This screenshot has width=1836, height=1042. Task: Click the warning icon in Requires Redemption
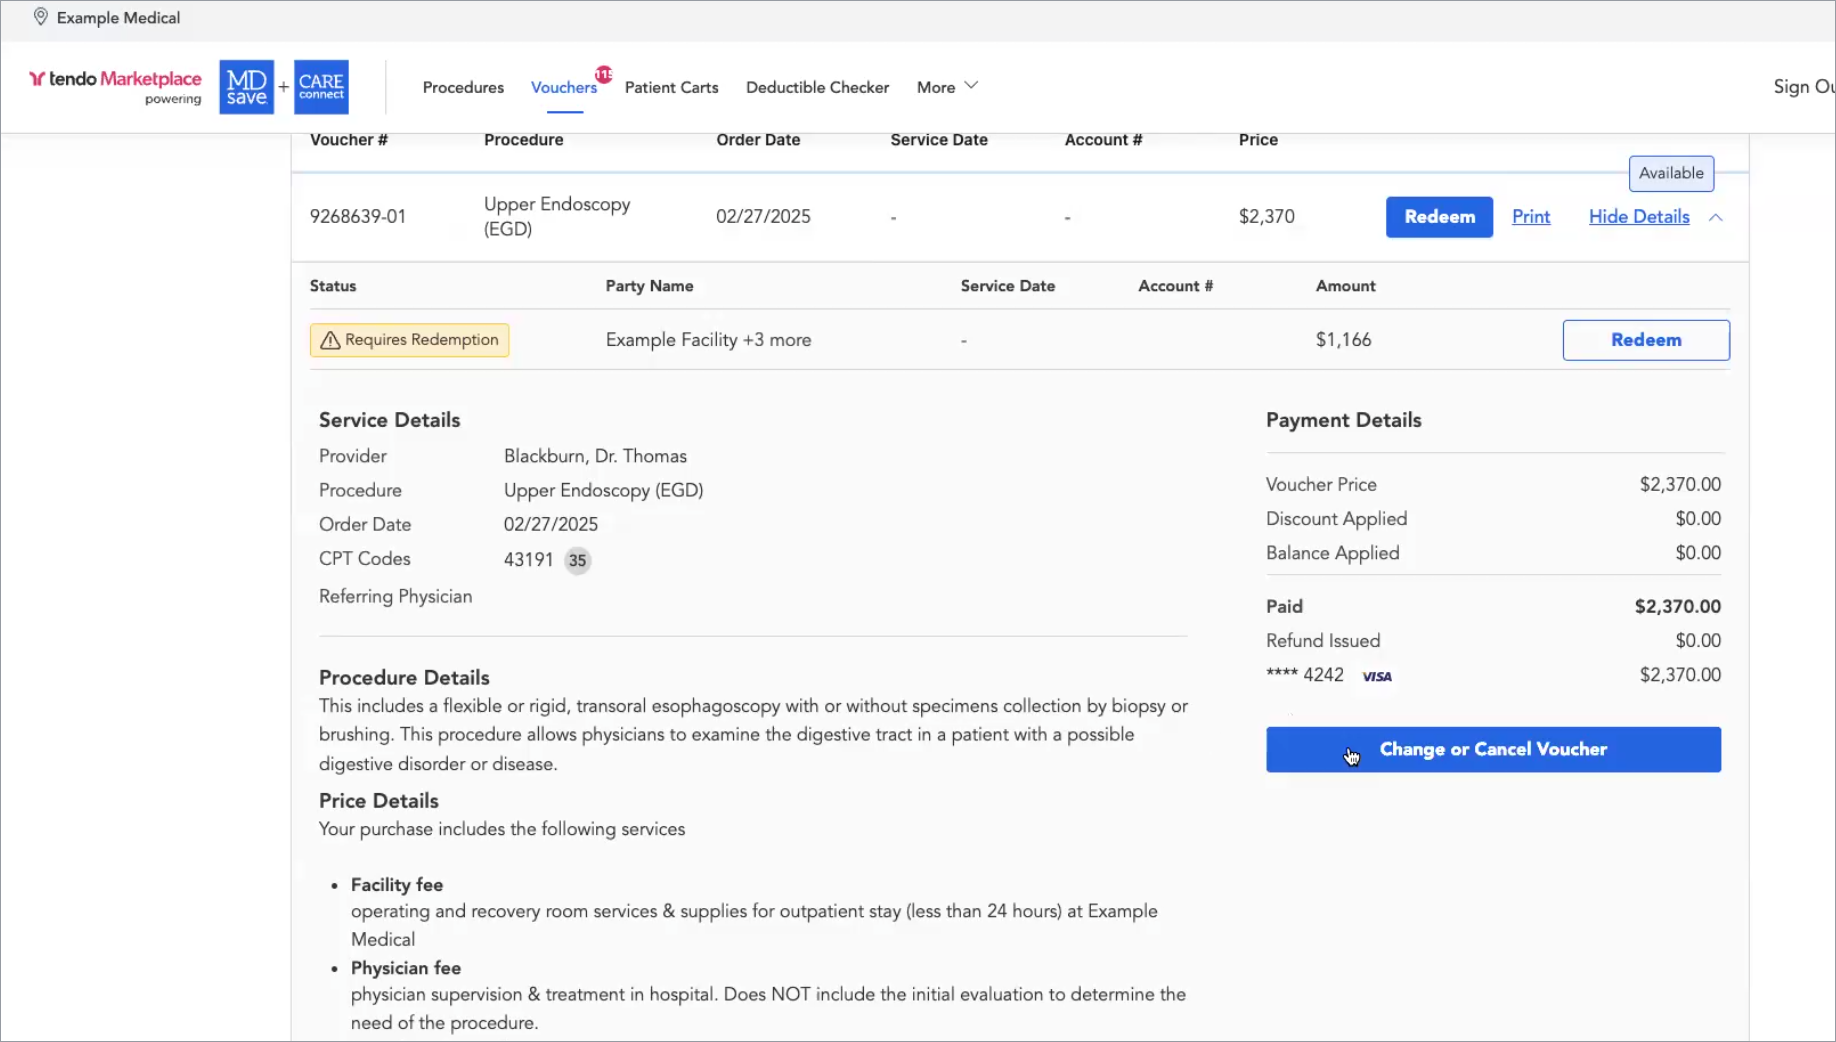coord(330,340)
